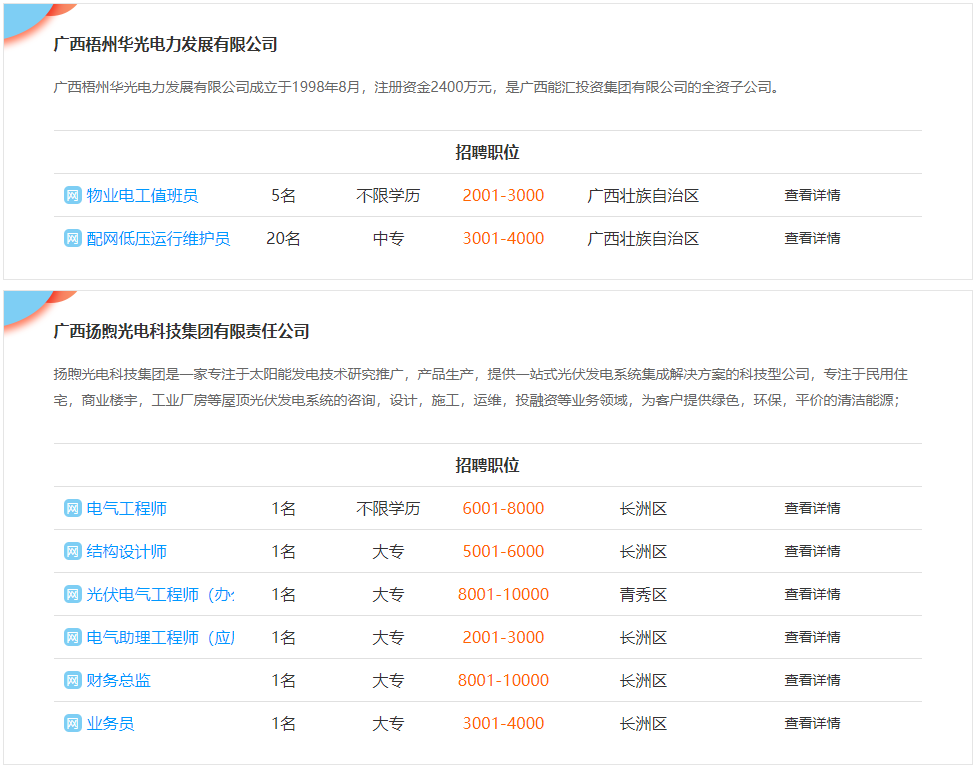
Task: Open the 配网低压运行维护员 job link
Action: pos(158,239)
